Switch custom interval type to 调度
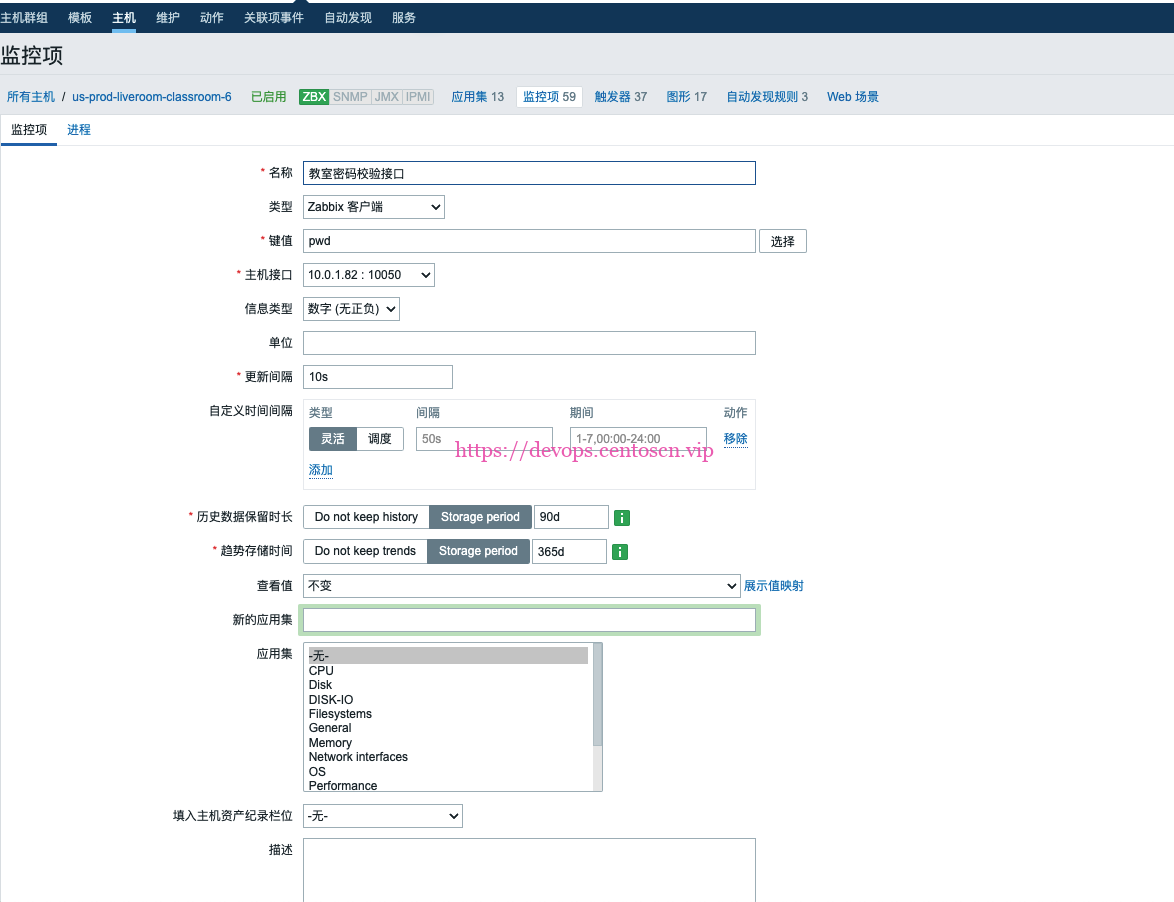The width and height of the screenshot is (1174, 902). tap(380, 438)
